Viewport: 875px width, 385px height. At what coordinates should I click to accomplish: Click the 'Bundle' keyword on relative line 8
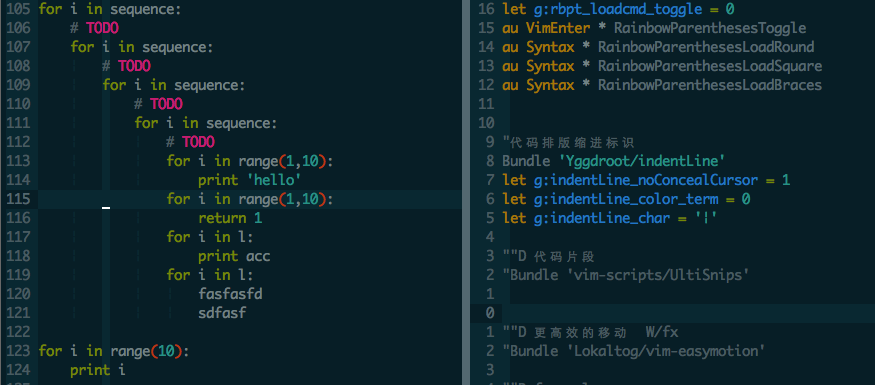[526, 161]
